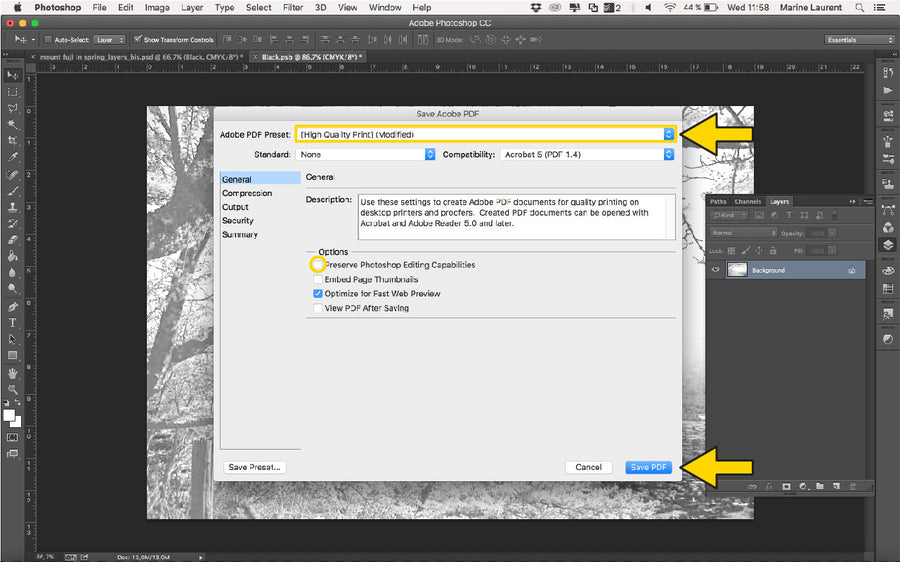Click New fill or adjustment layer icon
900x562 pixels.
click(803, 486)
